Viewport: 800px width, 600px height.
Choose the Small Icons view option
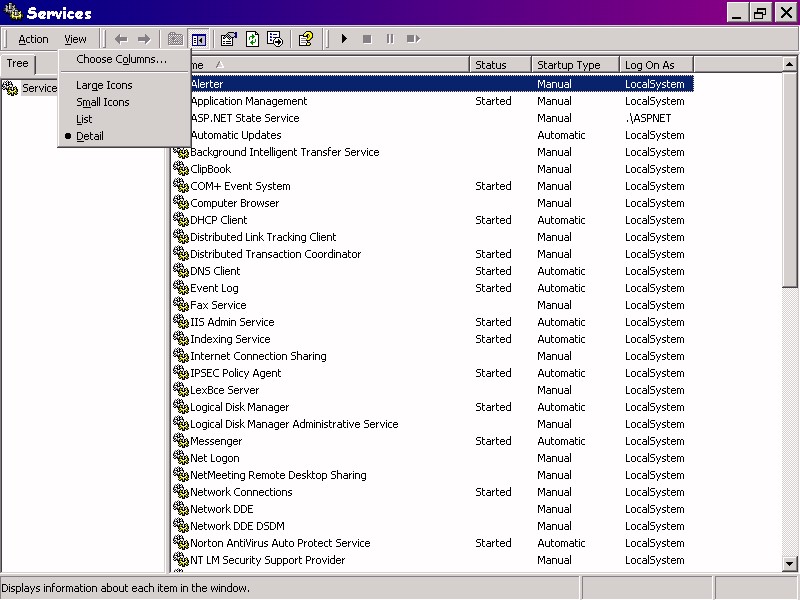point(103,102)
